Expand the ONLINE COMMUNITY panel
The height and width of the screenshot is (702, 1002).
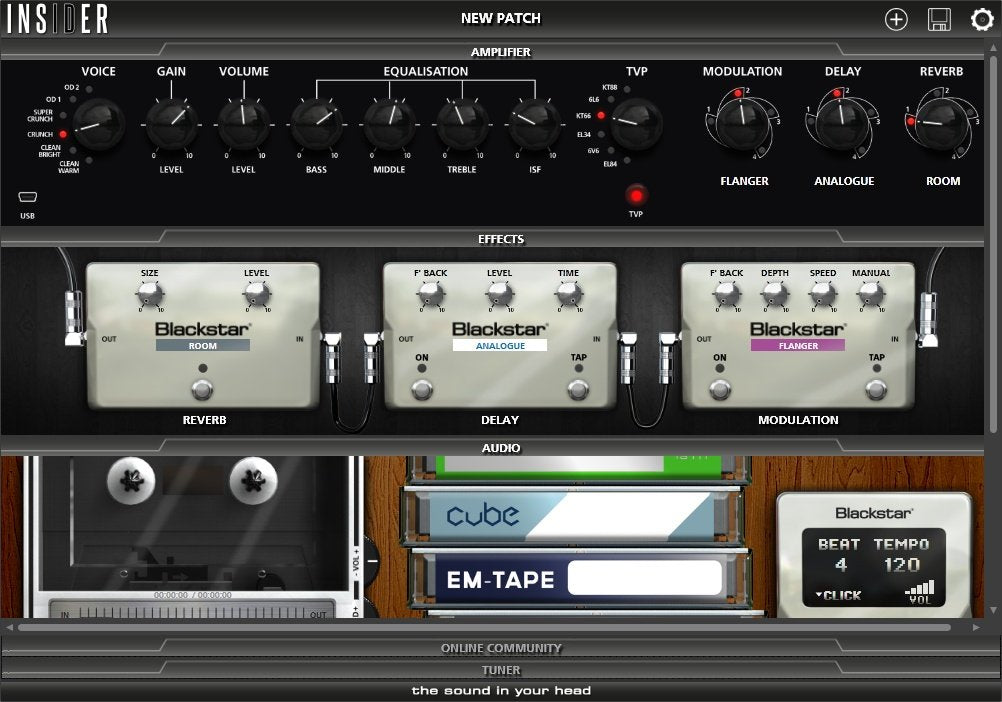click(500, 648)
